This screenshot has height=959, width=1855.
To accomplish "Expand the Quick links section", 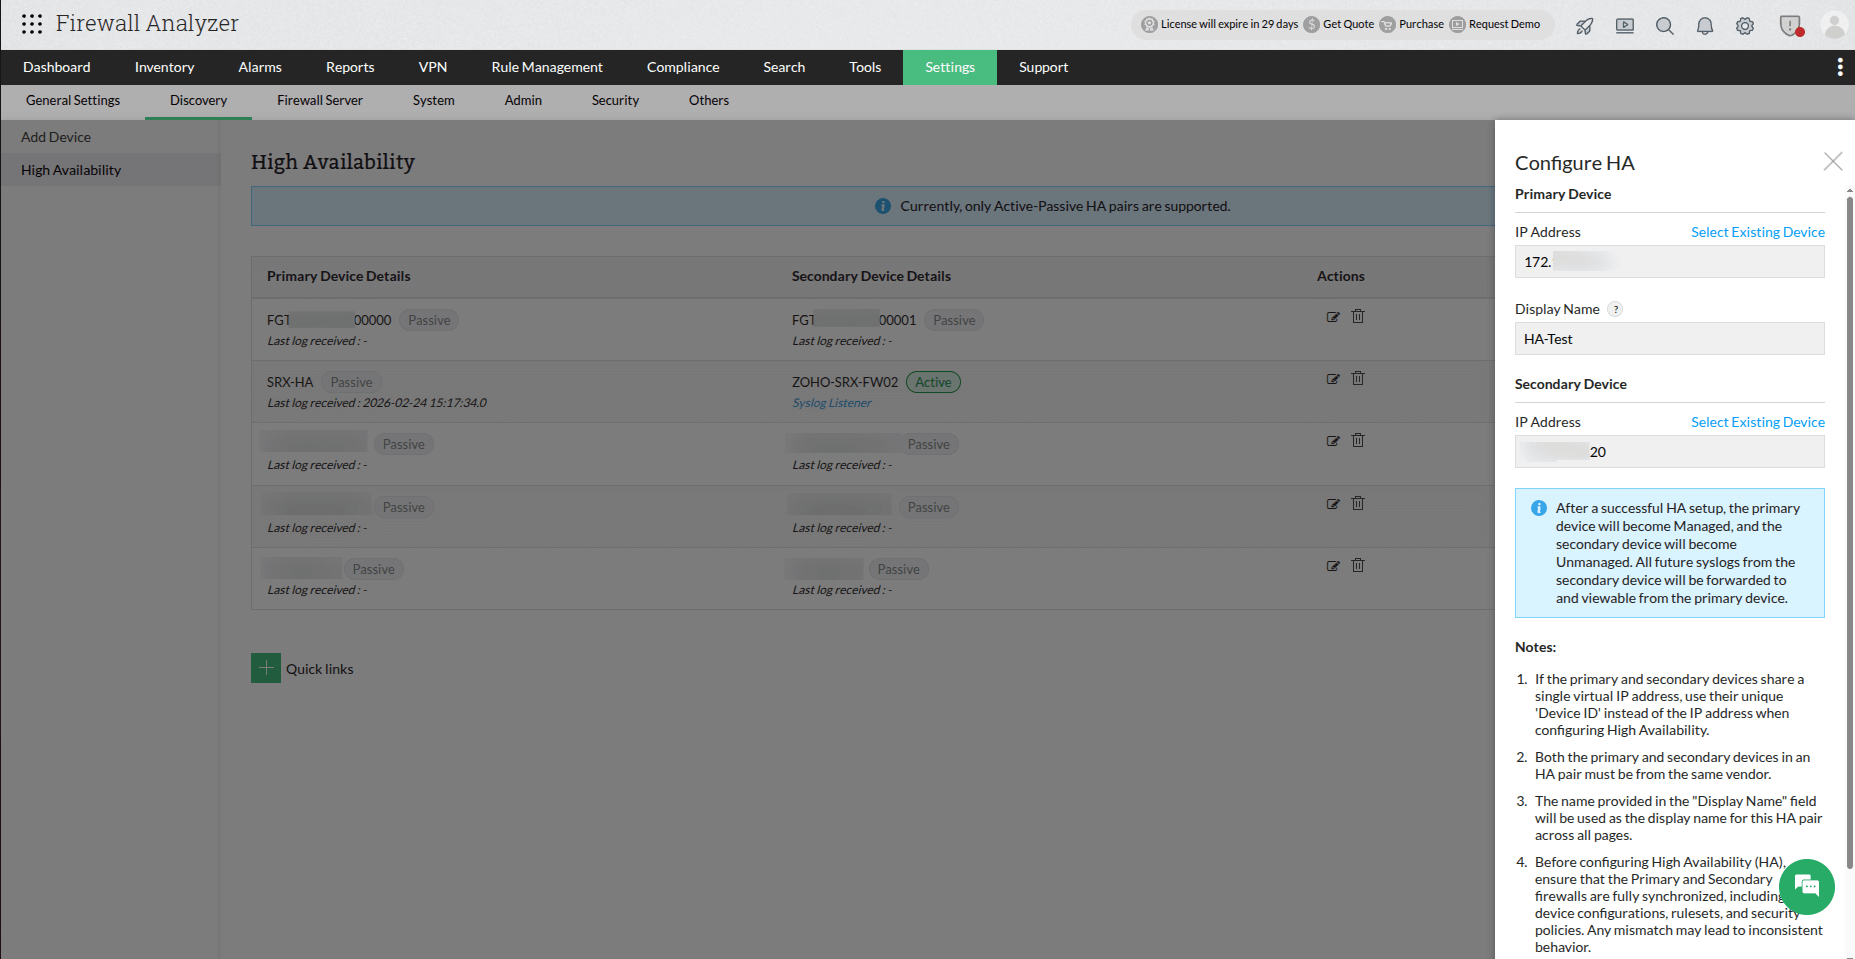I will [x=265, y=668].
